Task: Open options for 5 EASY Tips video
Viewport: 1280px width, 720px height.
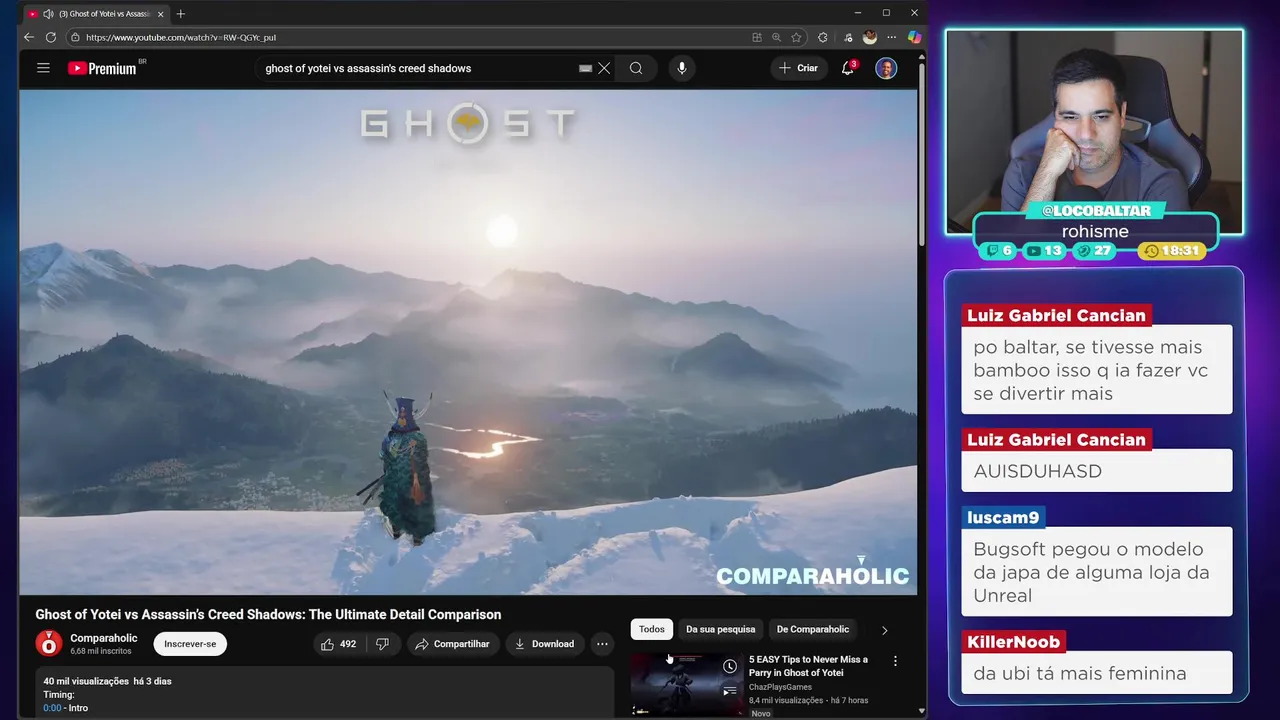Action: [895, 661]
